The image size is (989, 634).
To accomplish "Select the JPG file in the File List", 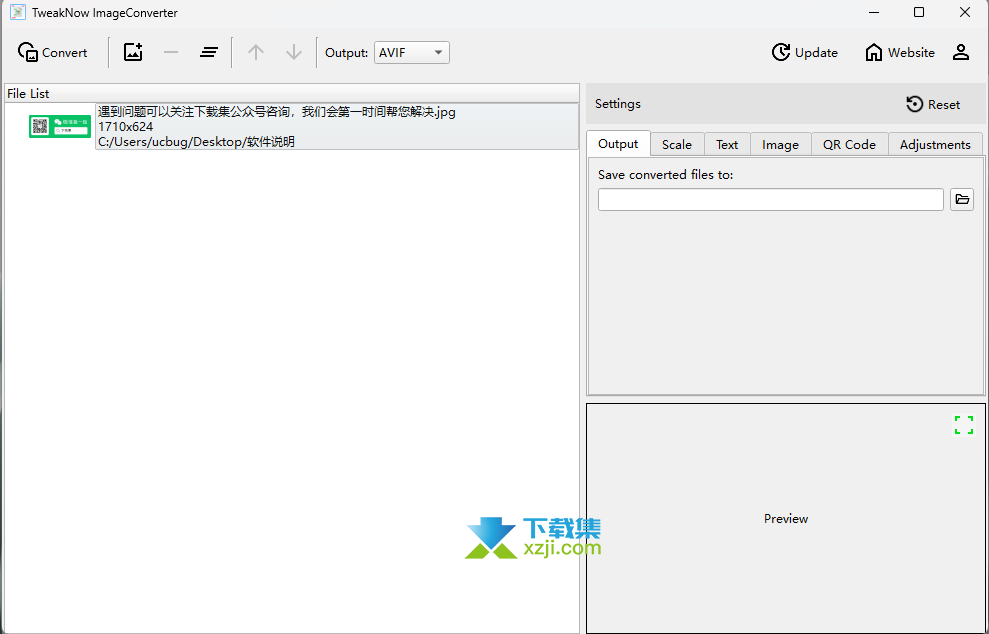I will (x=300, y=126).
